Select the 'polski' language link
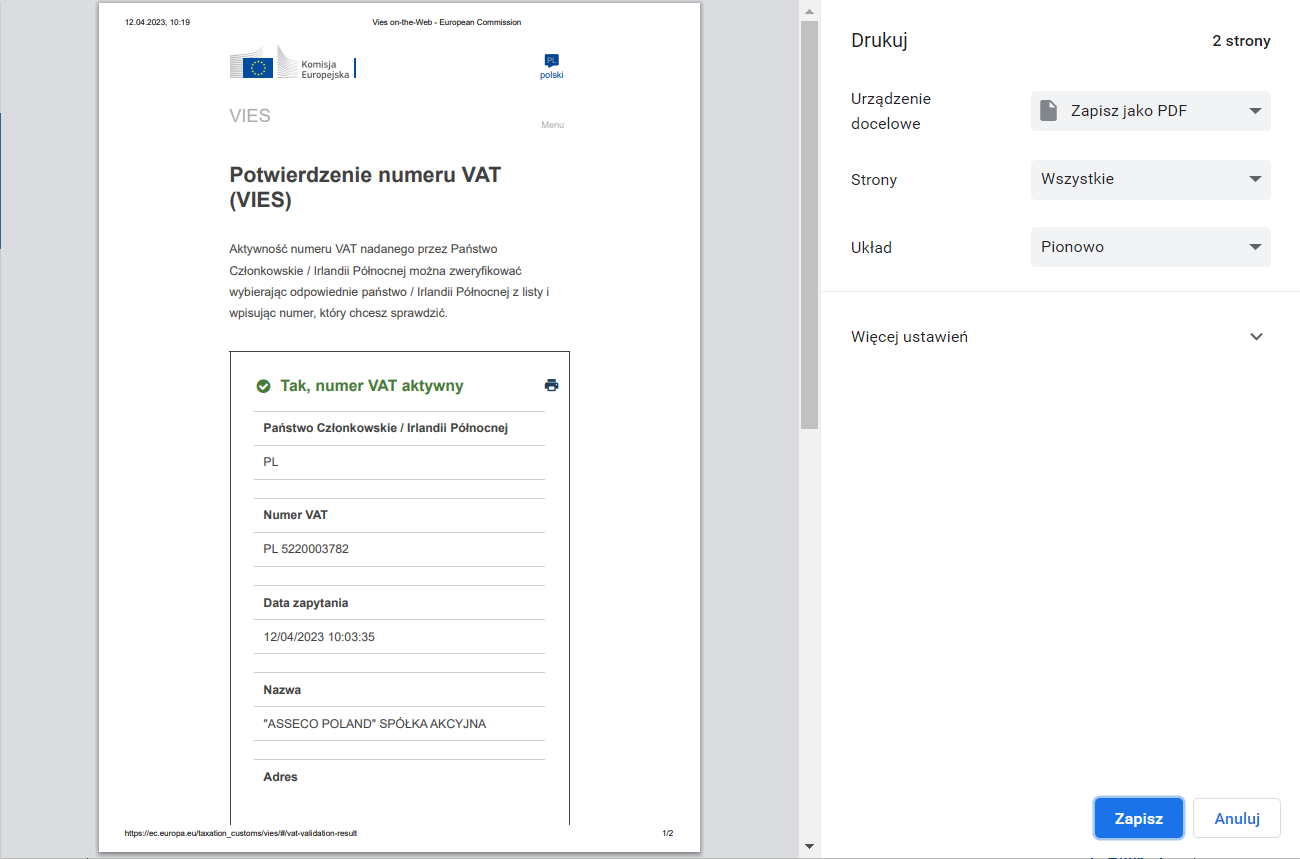 coord(551,73)
